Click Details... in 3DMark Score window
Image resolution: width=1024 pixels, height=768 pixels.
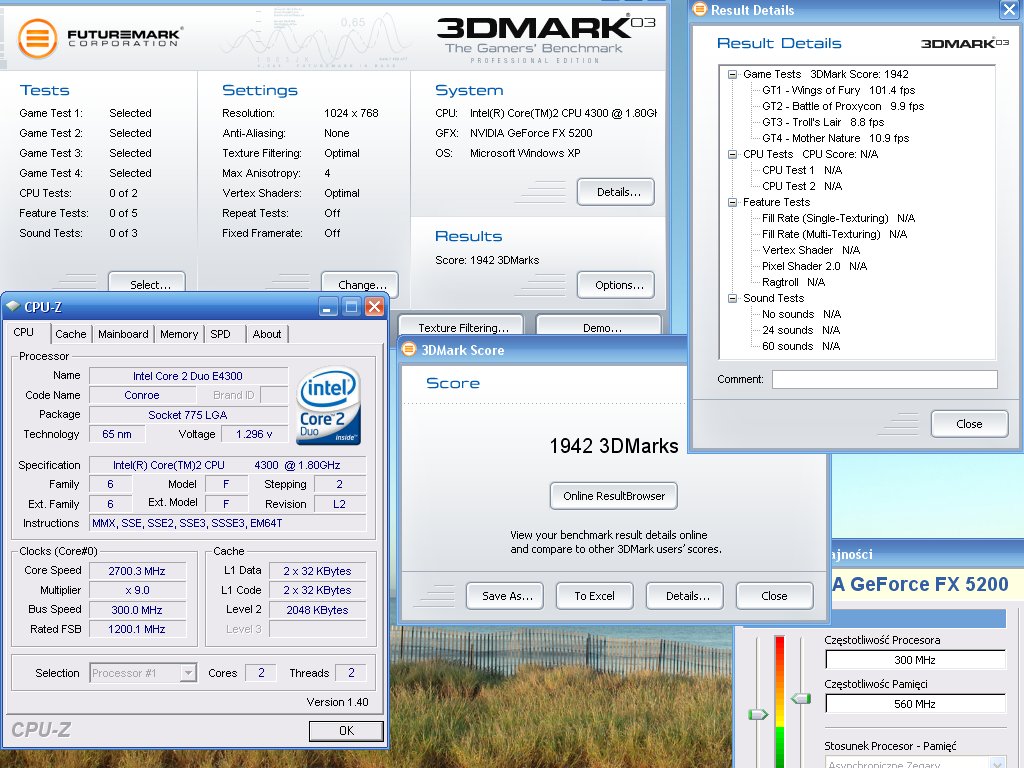pyautogui.click(x=685, y=596)
